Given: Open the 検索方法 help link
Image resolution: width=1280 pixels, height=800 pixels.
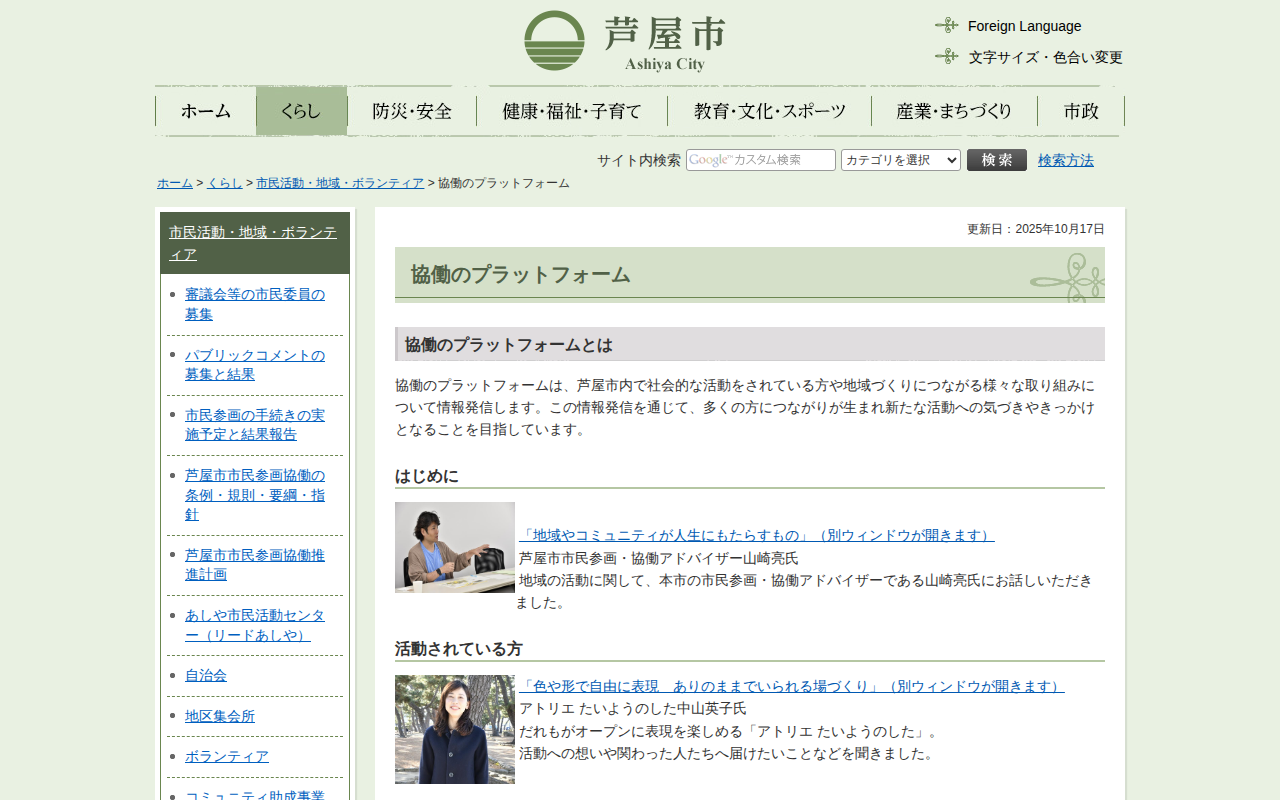Looking at the screenshot, I should [x=1065, y=160].
